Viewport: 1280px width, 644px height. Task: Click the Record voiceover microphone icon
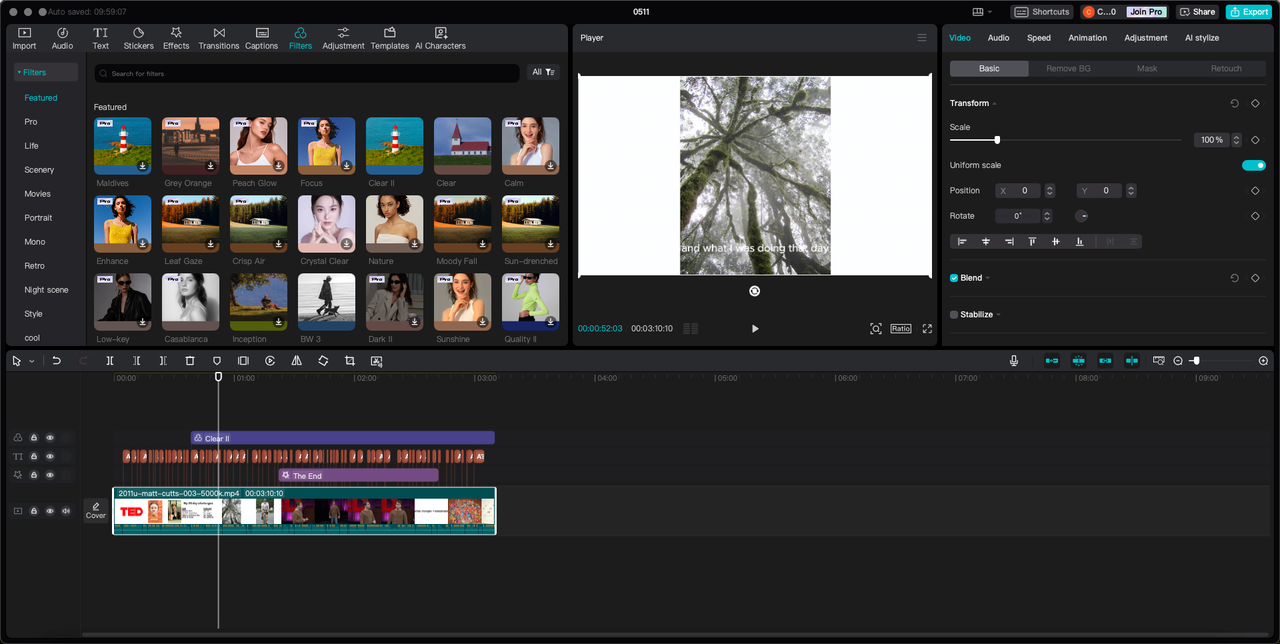[1014, 361]
